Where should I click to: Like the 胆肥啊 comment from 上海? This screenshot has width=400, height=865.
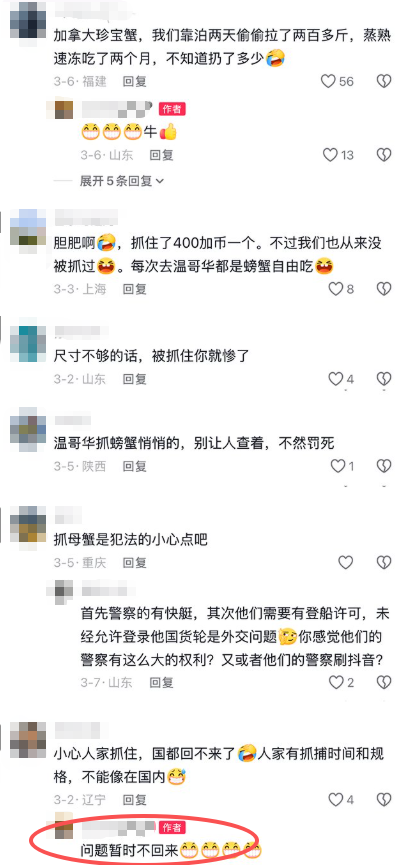point(335,289)
